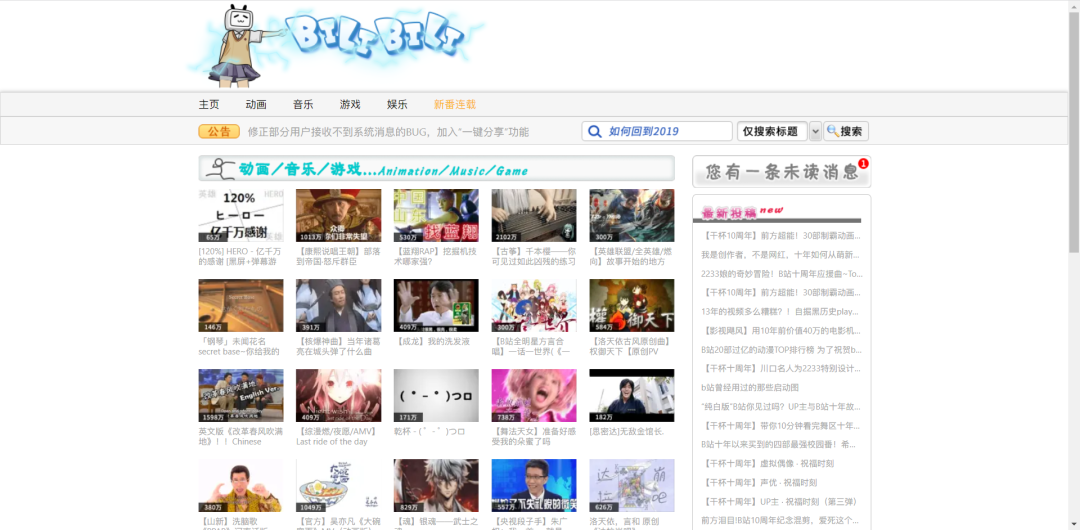The height and width of the screenshot is (530, 1080).
Task: Click the page vertical scrollbar thumb
Action: [1074, 131]
